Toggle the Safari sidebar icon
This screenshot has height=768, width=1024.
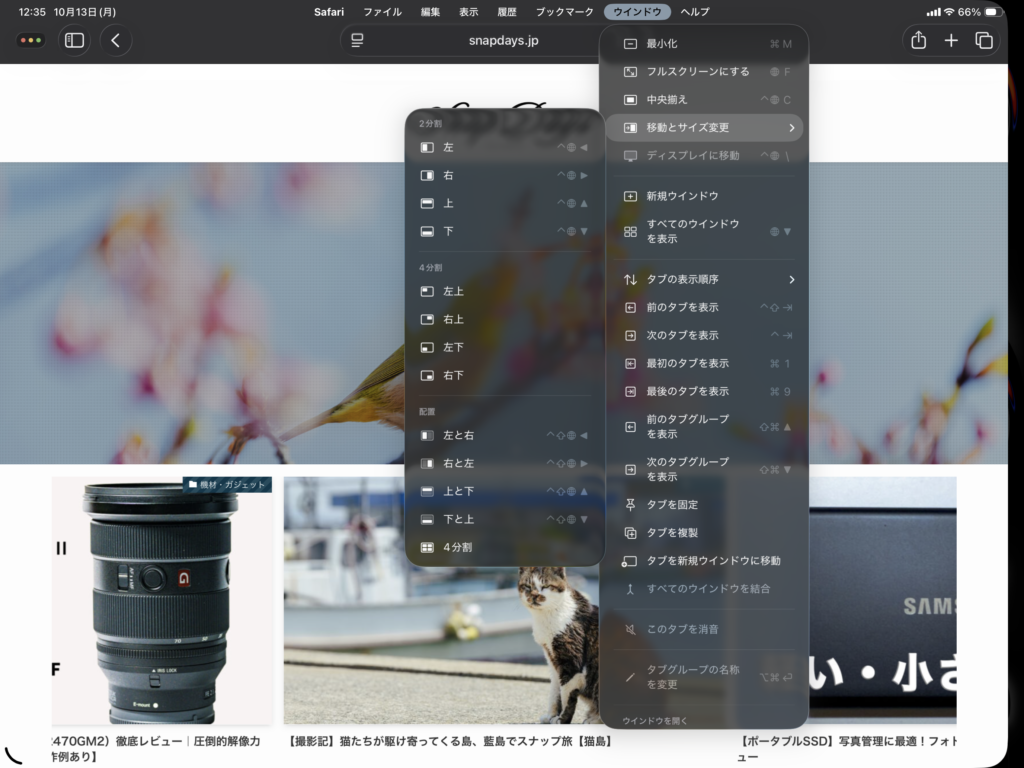[73, 40]
